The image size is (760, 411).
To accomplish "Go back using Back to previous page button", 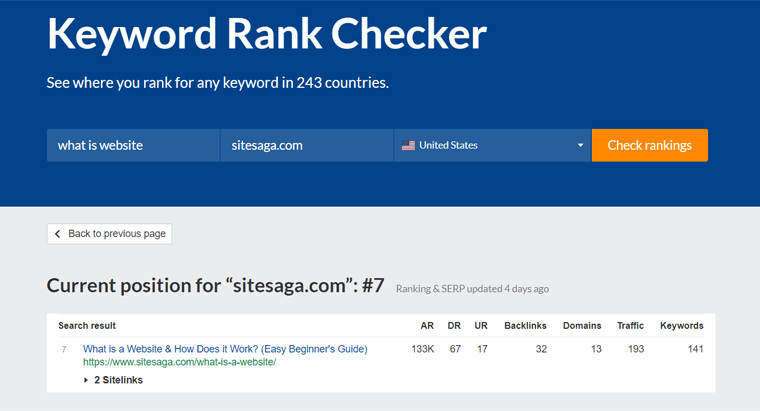I will click(x=110, y=234).
